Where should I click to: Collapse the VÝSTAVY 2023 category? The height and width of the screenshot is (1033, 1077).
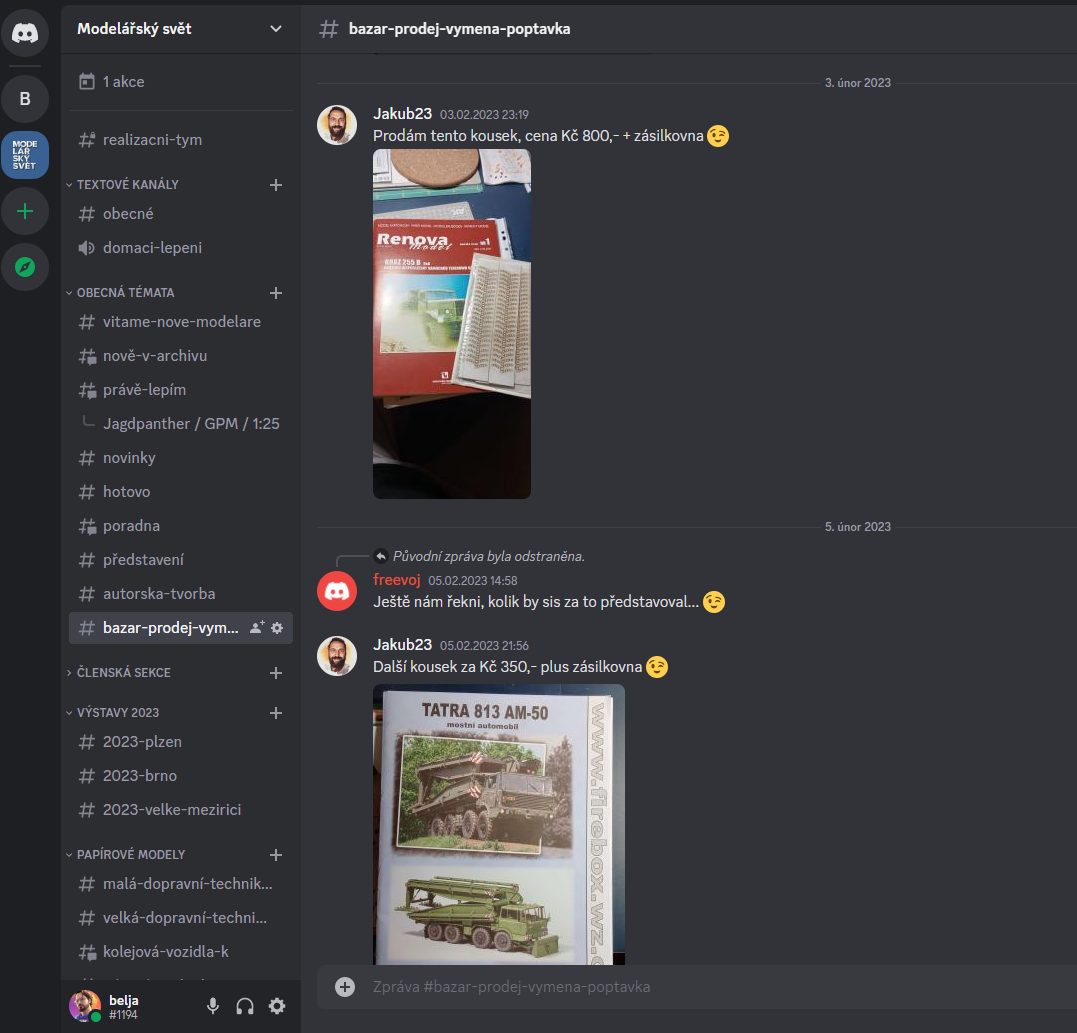click(113, 712)
